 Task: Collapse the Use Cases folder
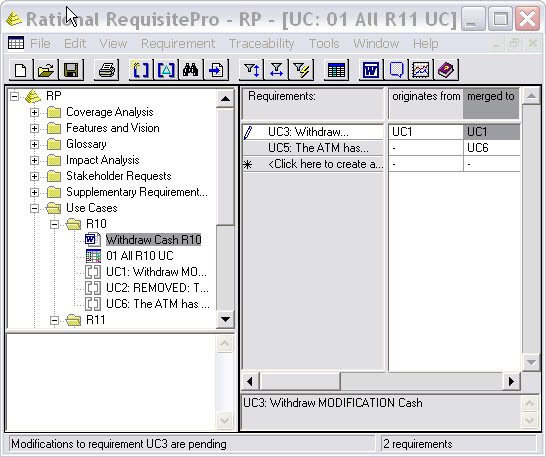click(34, 208)
